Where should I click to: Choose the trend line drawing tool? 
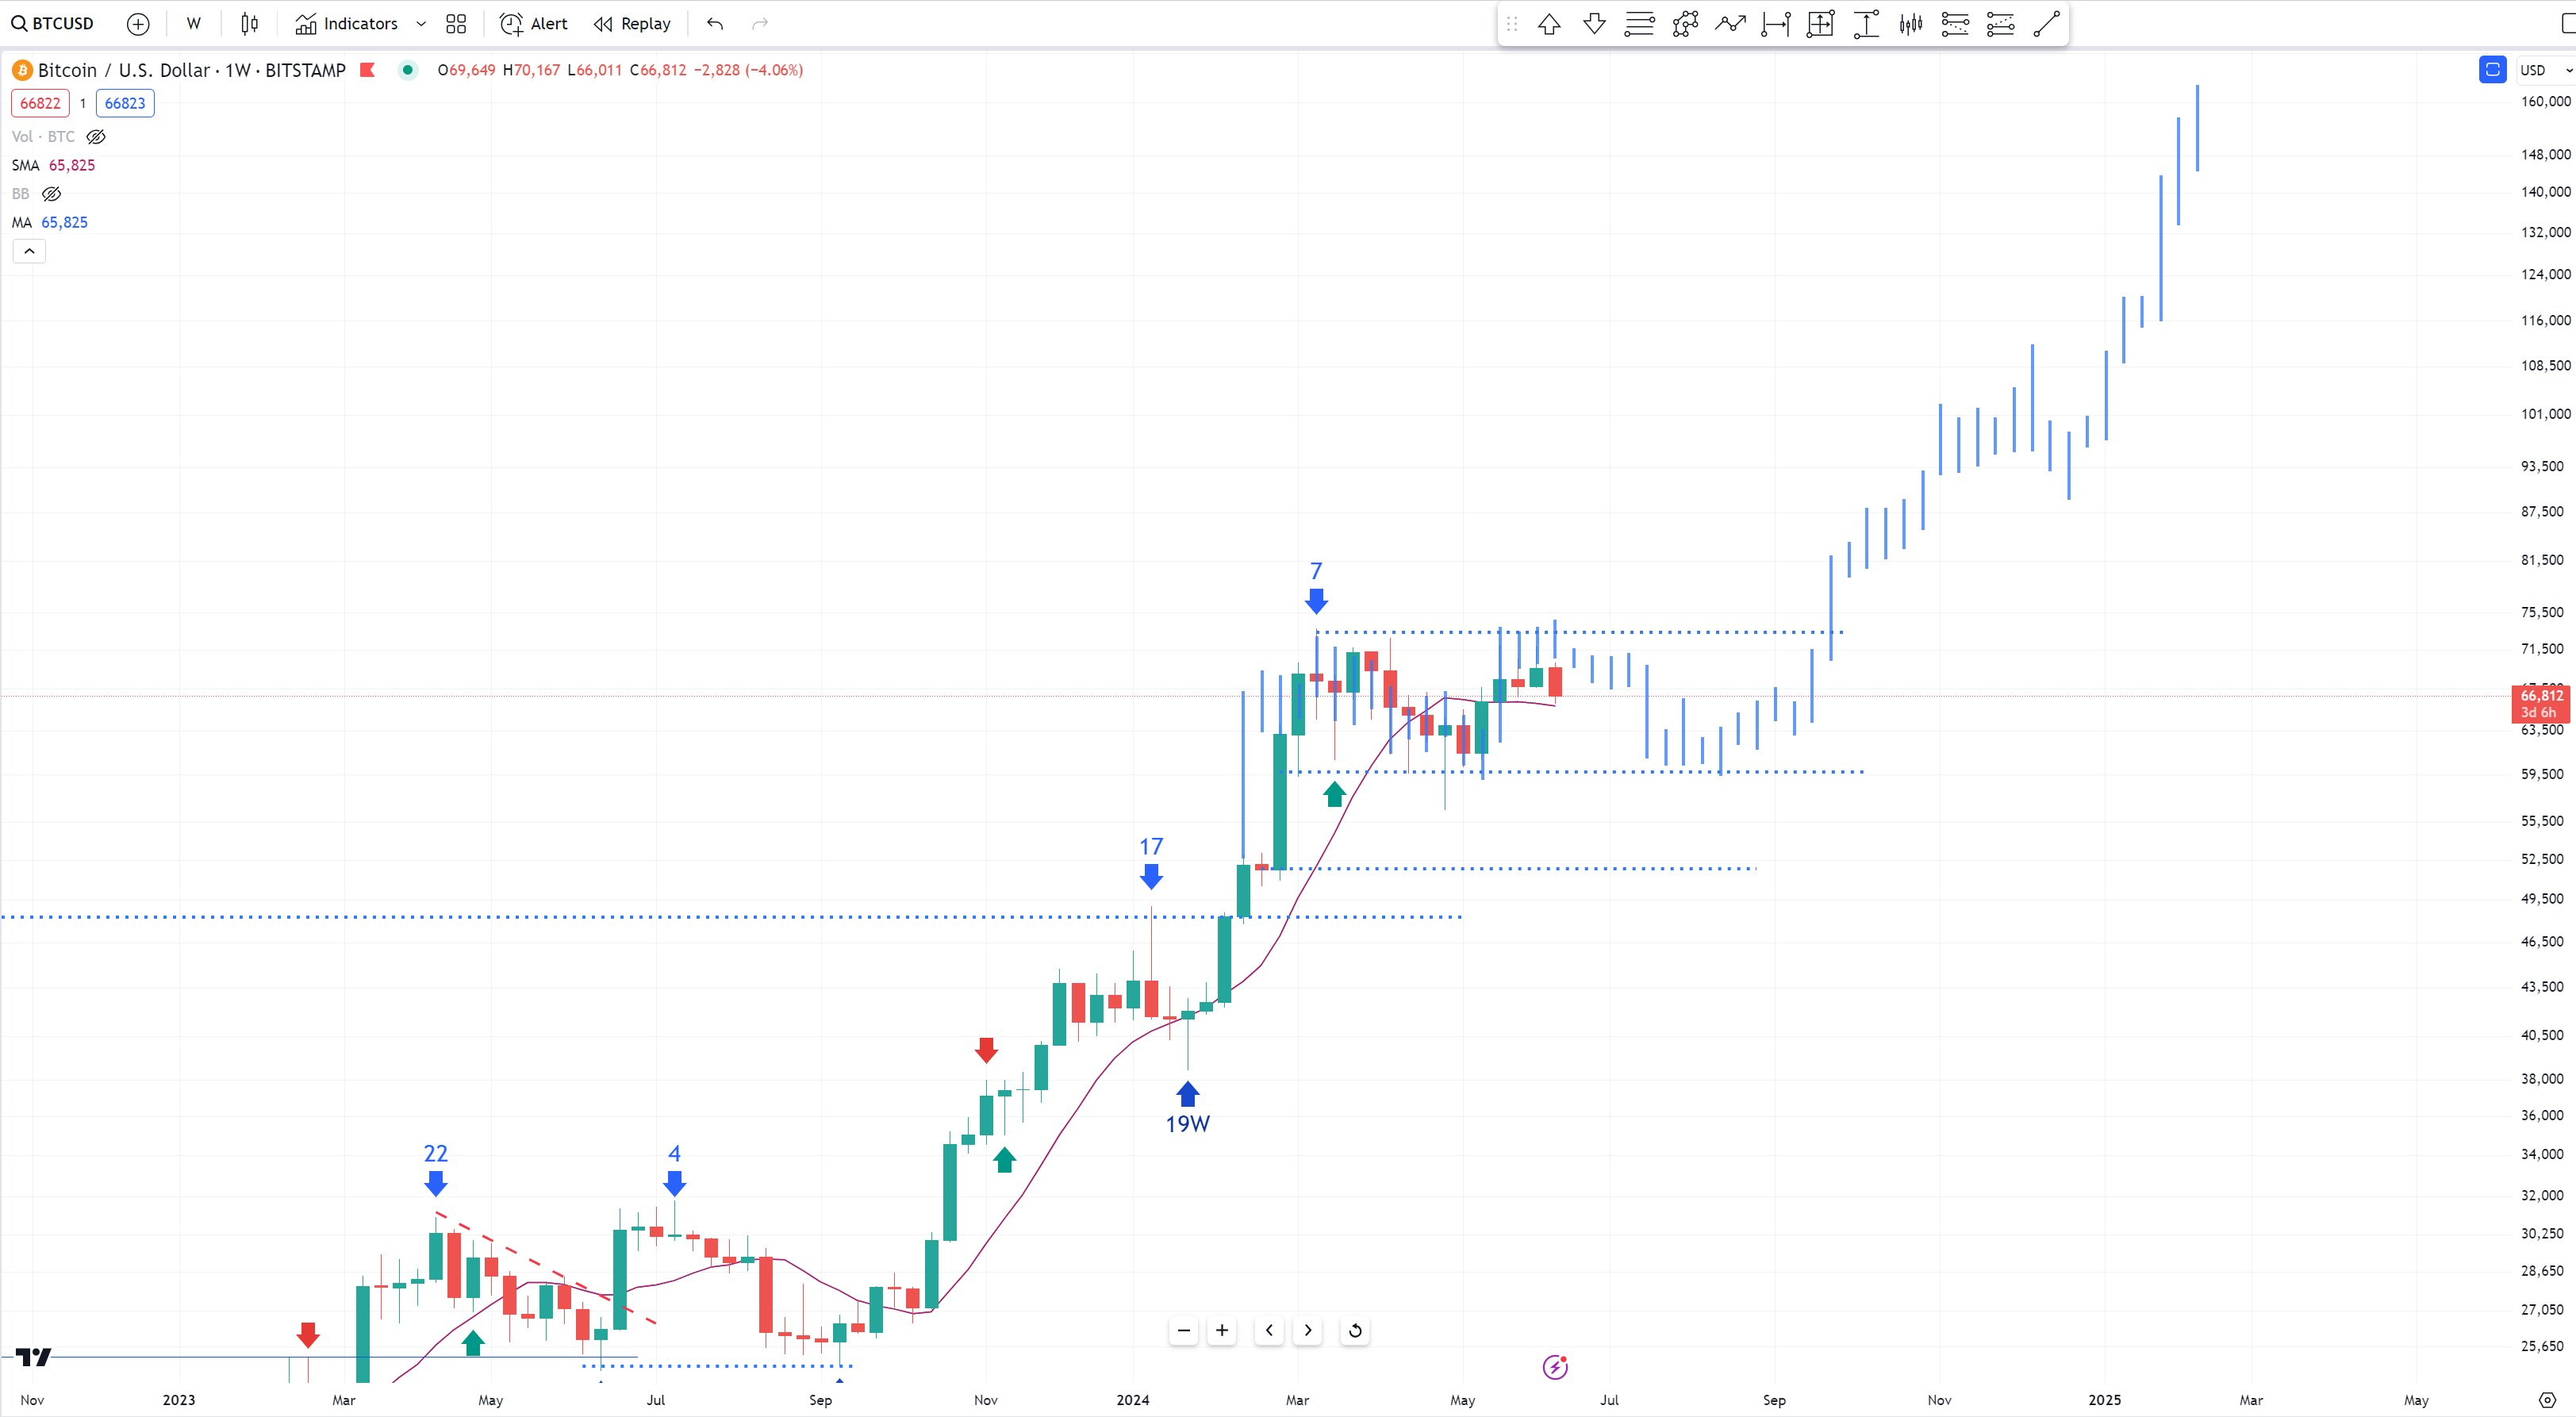[2046, 24]
